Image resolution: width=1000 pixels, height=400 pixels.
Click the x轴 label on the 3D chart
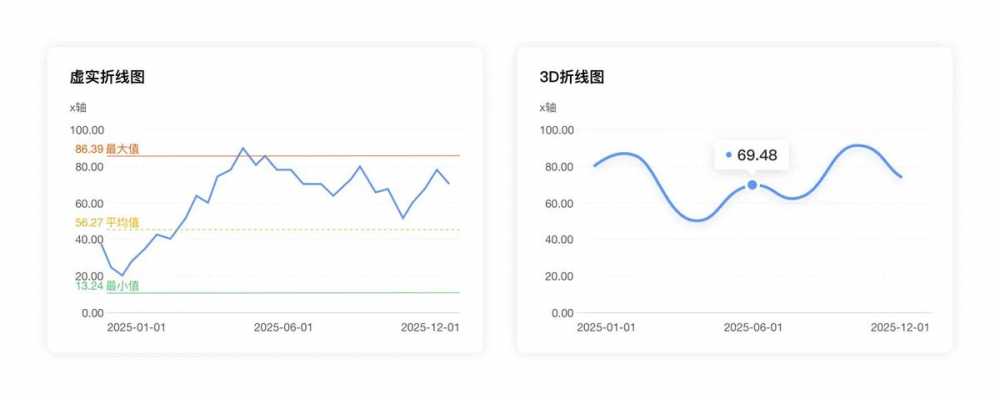coord(548,107)
